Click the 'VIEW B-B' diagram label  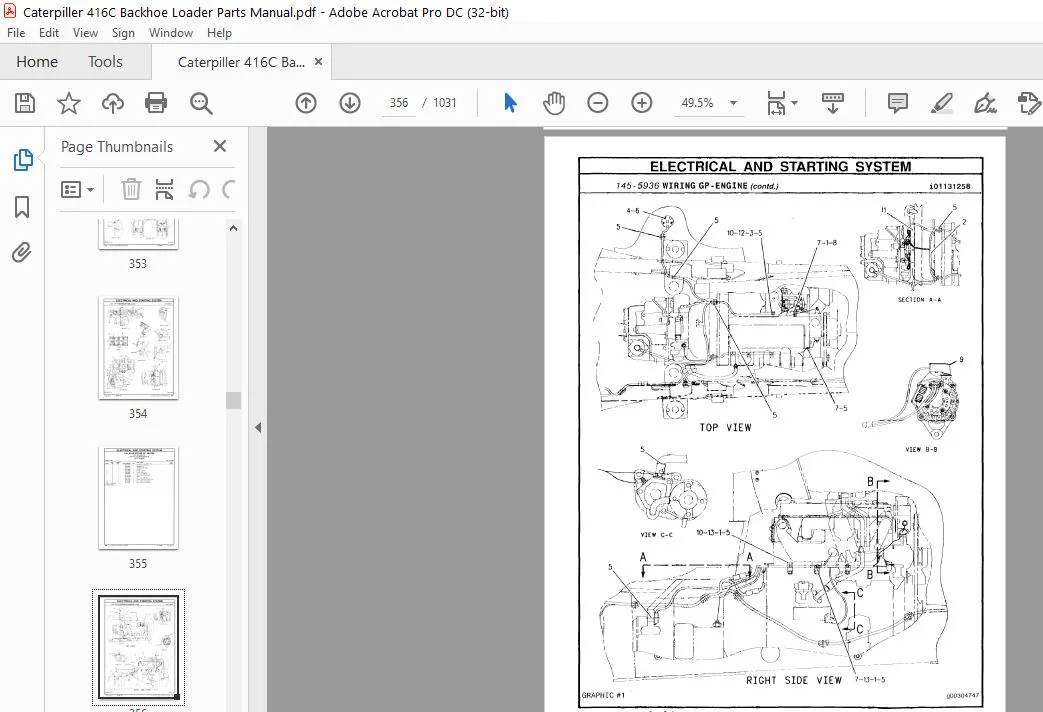pyautogui.click(x=921, y=450)
